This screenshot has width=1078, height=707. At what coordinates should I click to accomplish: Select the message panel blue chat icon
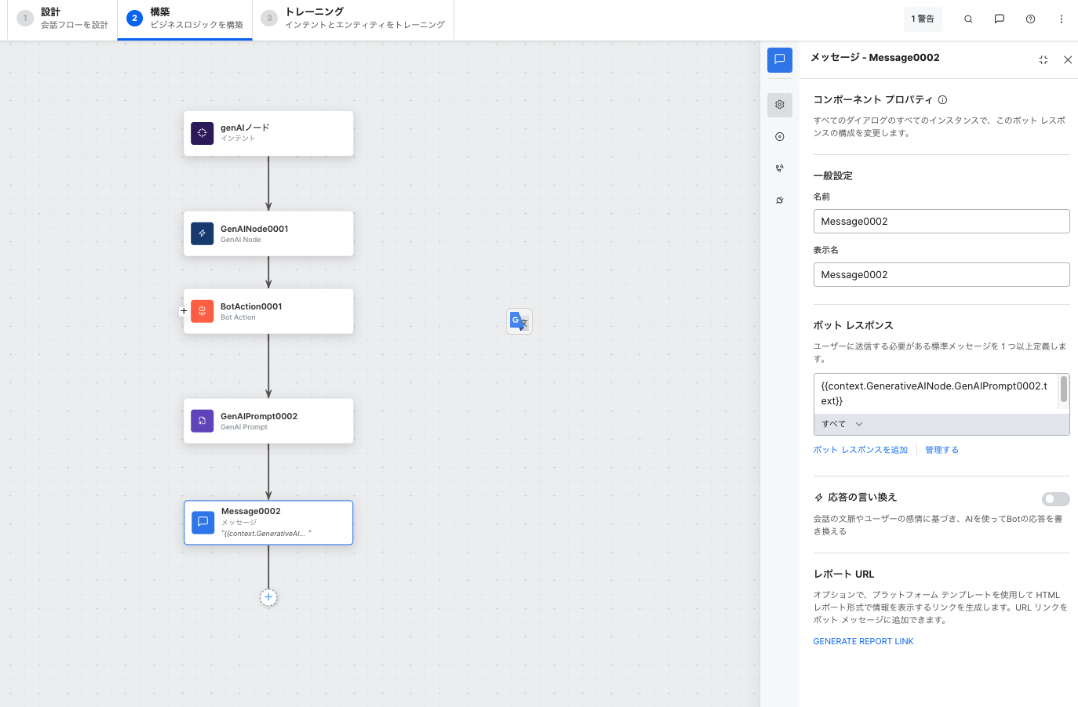coord(780,60)
